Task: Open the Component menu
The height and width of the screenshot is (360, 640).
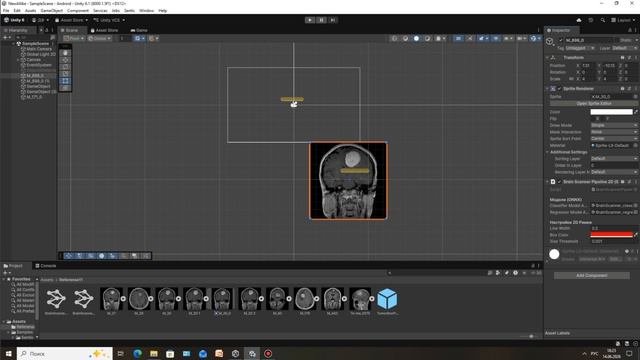Action: [x=78, y=11]
